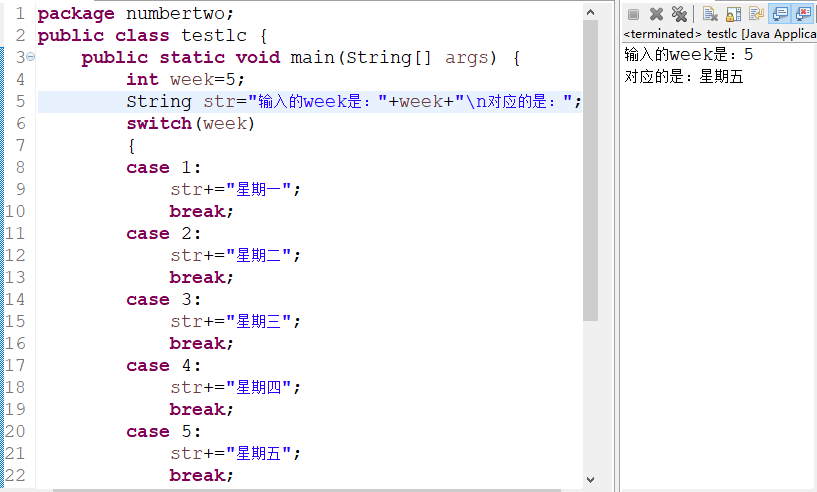The height and width of the screenshot is (492, 817).
Task: Toggle Show Console When Standard Out Changes
Action: coord(780,14)
